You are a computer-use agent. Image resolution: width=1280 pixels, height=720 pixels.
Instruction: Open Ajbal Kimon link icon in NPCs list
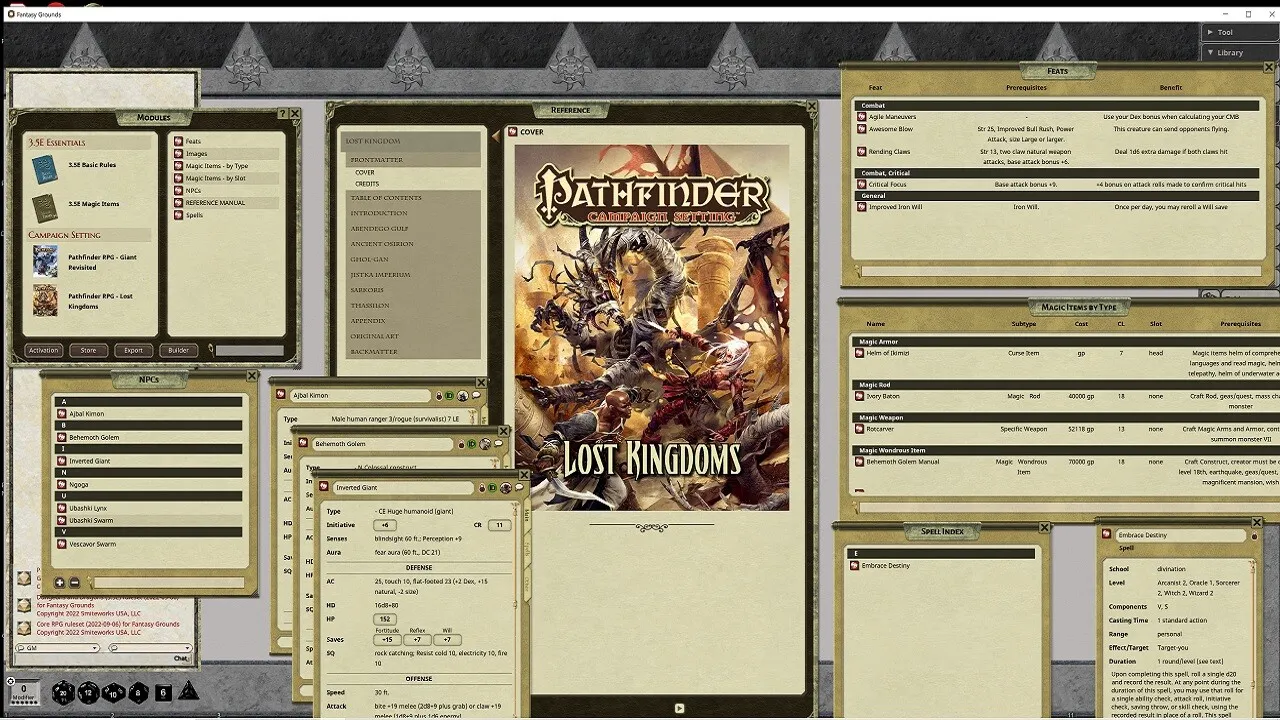point(63,413)
